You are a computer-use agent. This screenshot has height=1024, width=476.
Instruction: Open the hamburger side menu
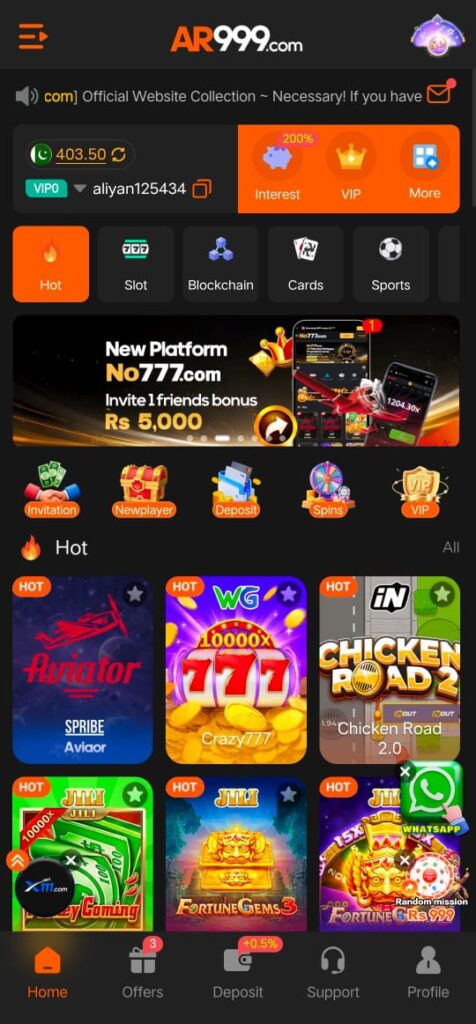(33, 36)
